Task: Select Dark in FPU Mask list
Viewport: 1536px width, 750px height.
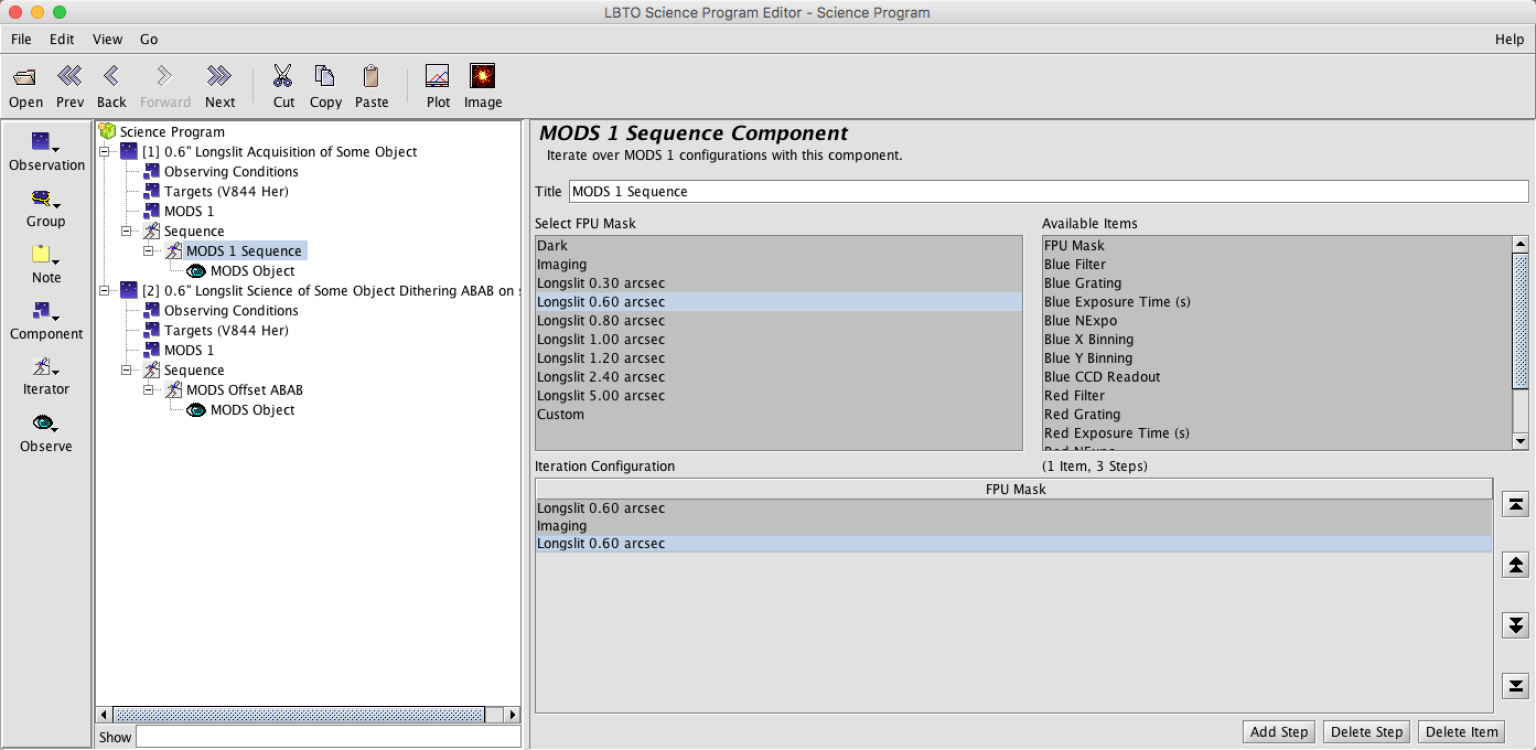Action: pyautogui.click(x=778, y=245)
